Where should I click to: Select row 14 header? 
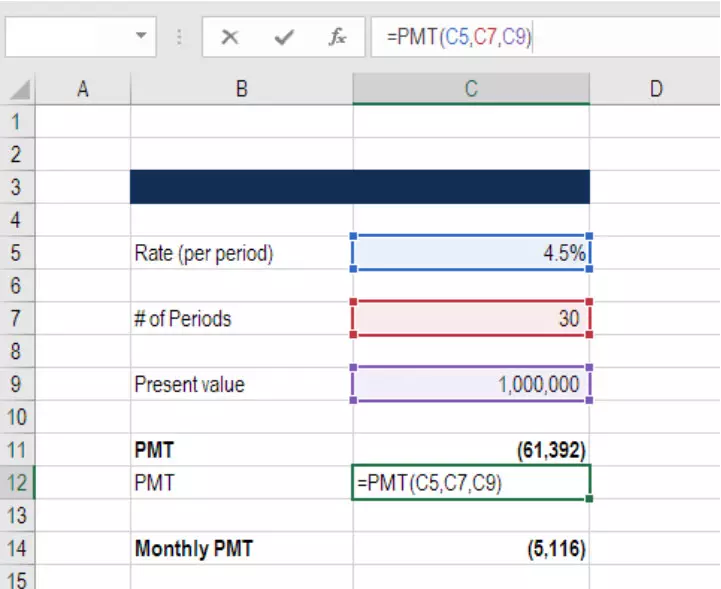click(x=17, y=548)
